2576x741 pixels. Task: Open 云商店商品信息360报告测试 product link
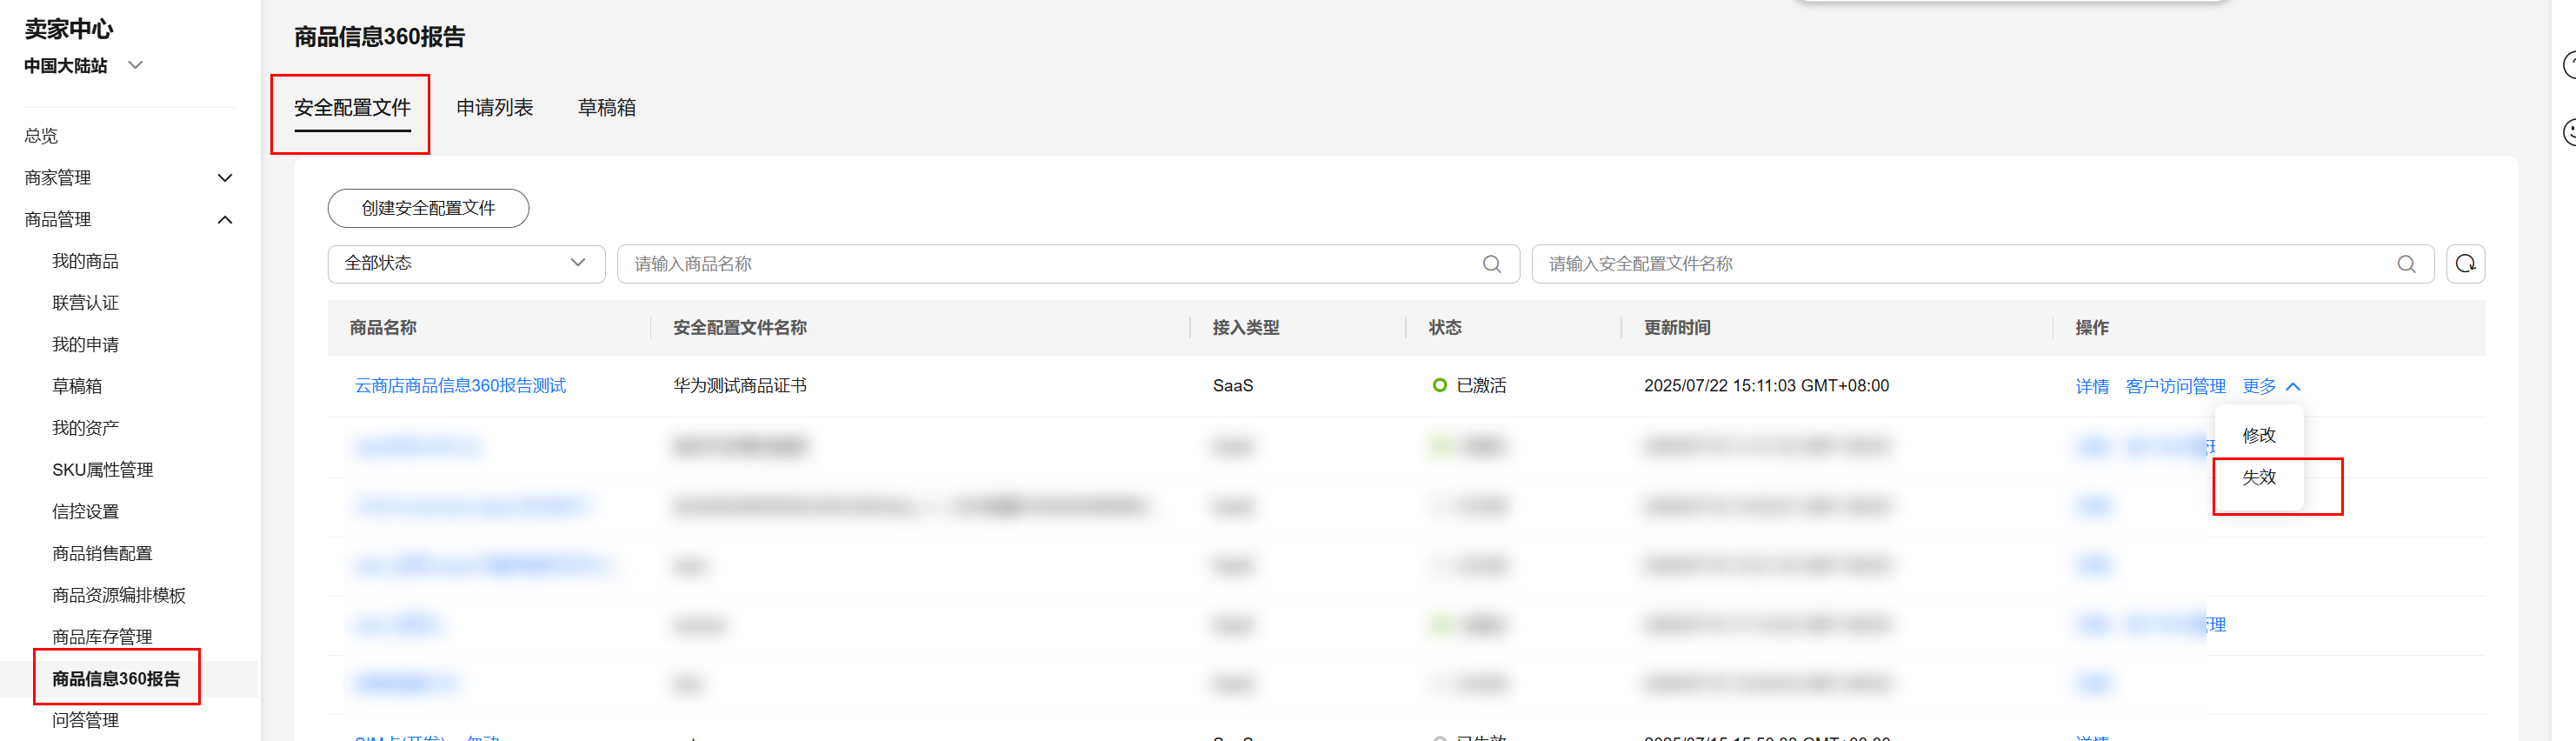point(460,386)
